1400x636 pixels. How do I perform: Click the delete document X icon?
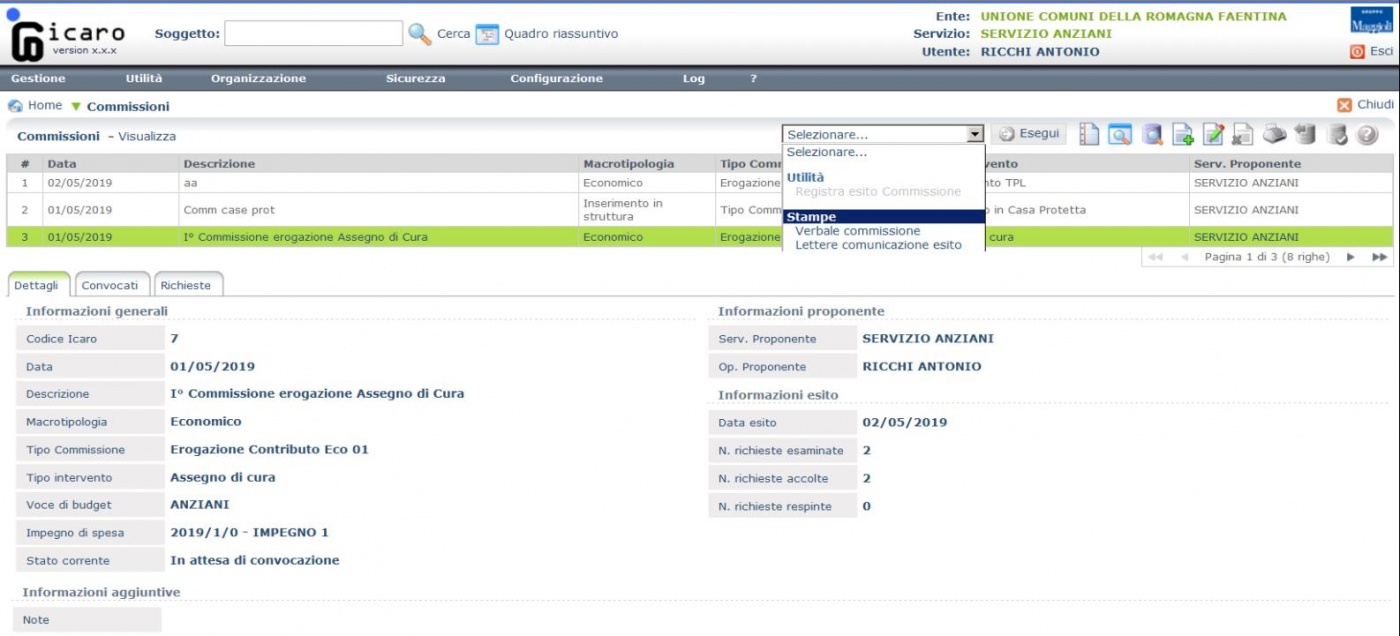pos(1243,134)
